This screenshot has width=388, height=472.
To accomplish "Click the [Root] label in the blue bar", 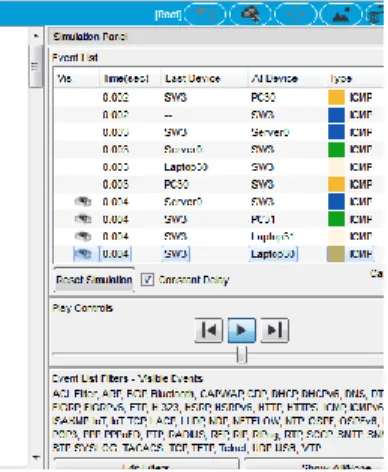I will point(168,15).
